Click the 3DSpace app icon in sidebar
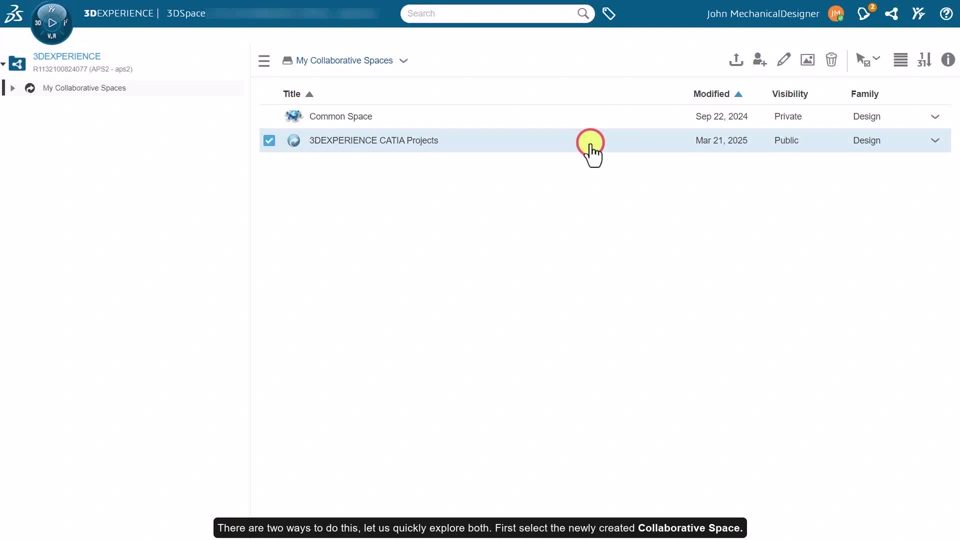This screenshot has width=960, height=540. click(17, 63)
